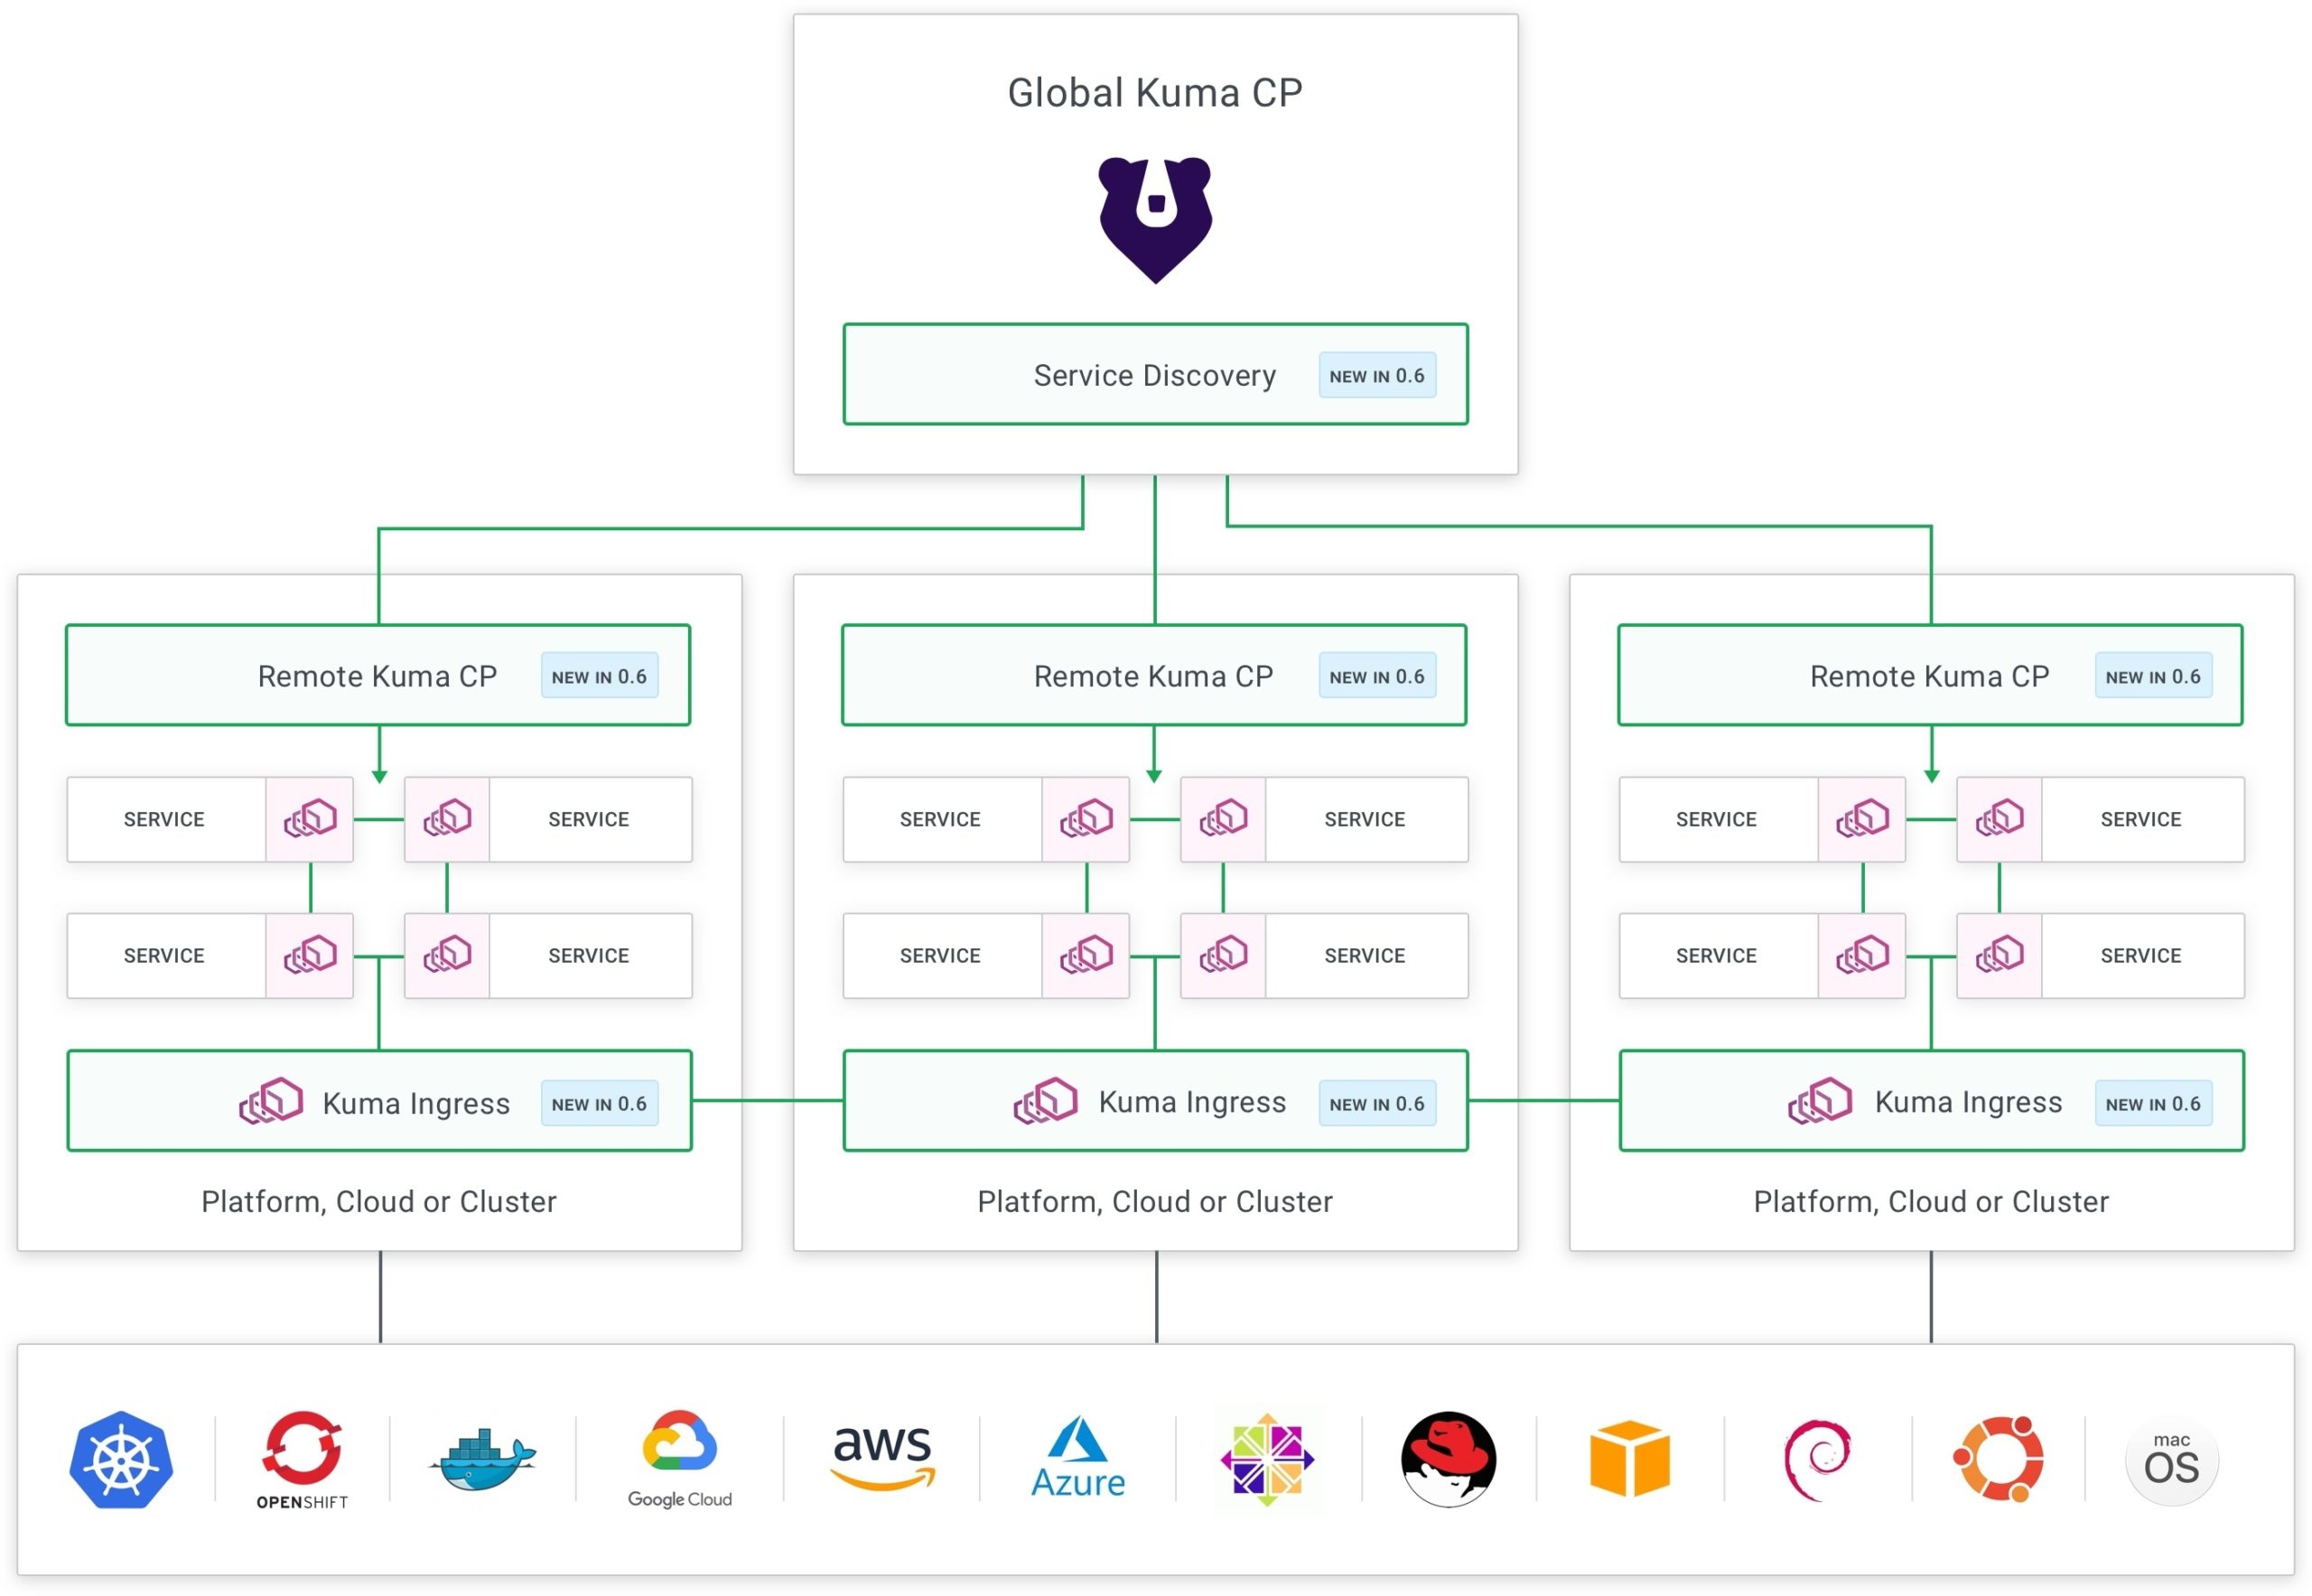Click the bottom-left "SERVICE" label in the middle cluster

click(x=940, y=956)
